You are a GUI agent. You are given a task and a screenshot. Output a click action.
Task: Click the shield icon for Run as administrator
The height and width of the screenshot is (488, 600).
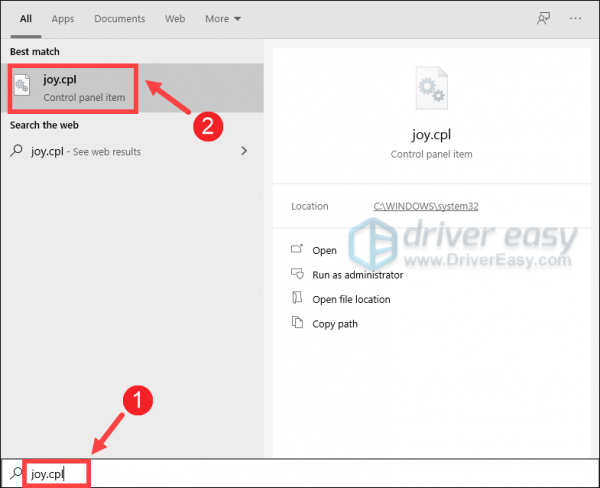(296, 274)
